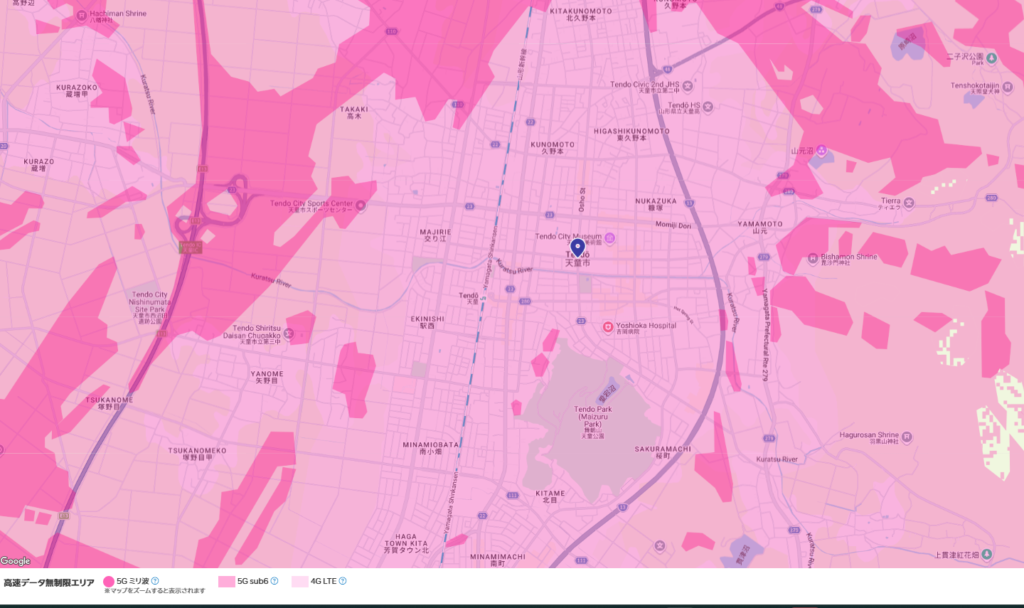Screen dimensions: 1024x608
Task: Open help icon next to 5G sub6
Action: tap(274, 580)
